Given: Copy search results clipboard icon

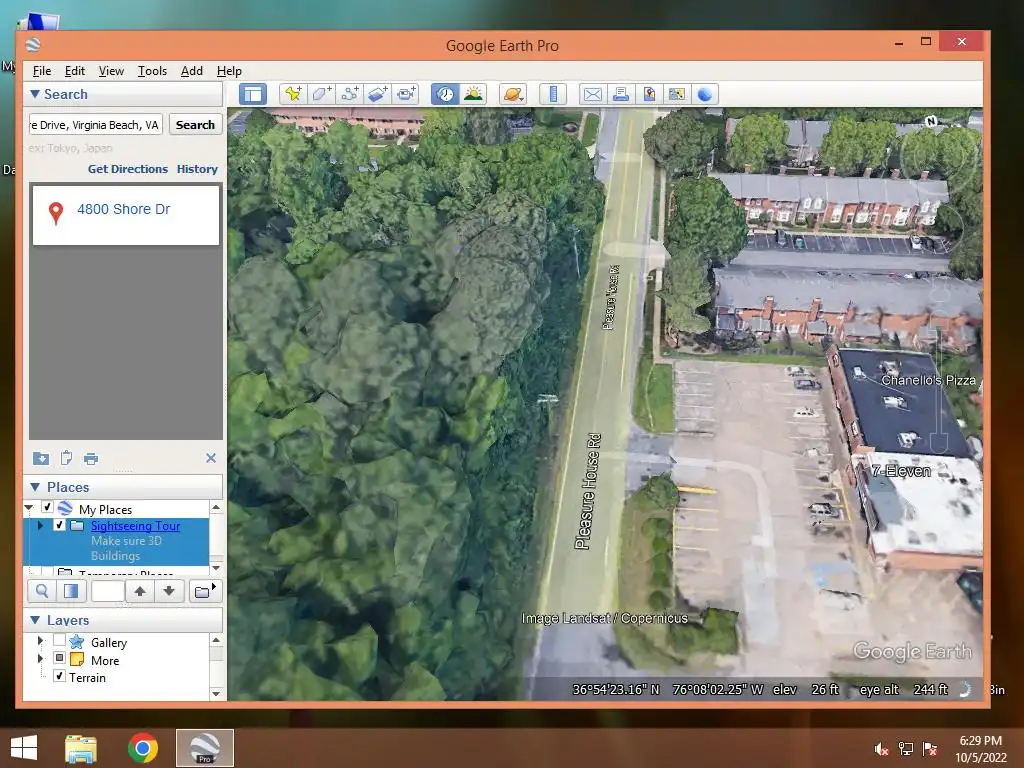Looking at the screenshot, I should (66, 458).
